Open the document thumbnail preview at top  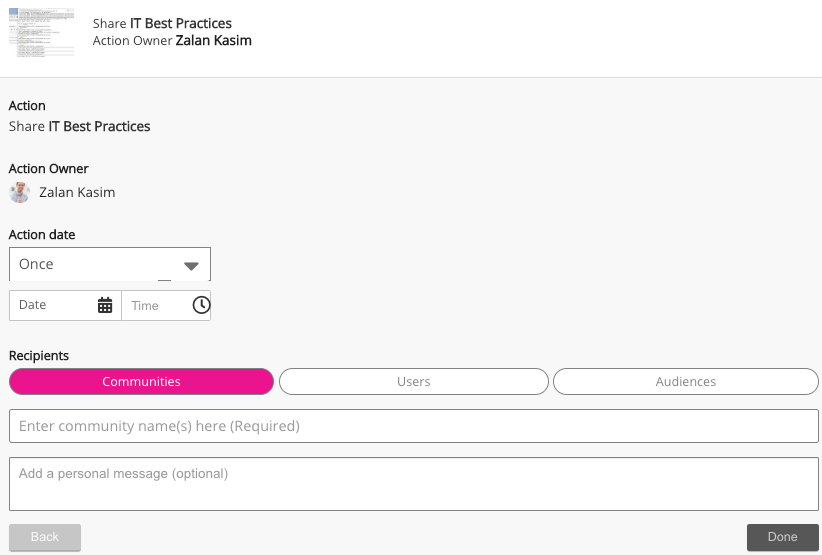(41, 32)
